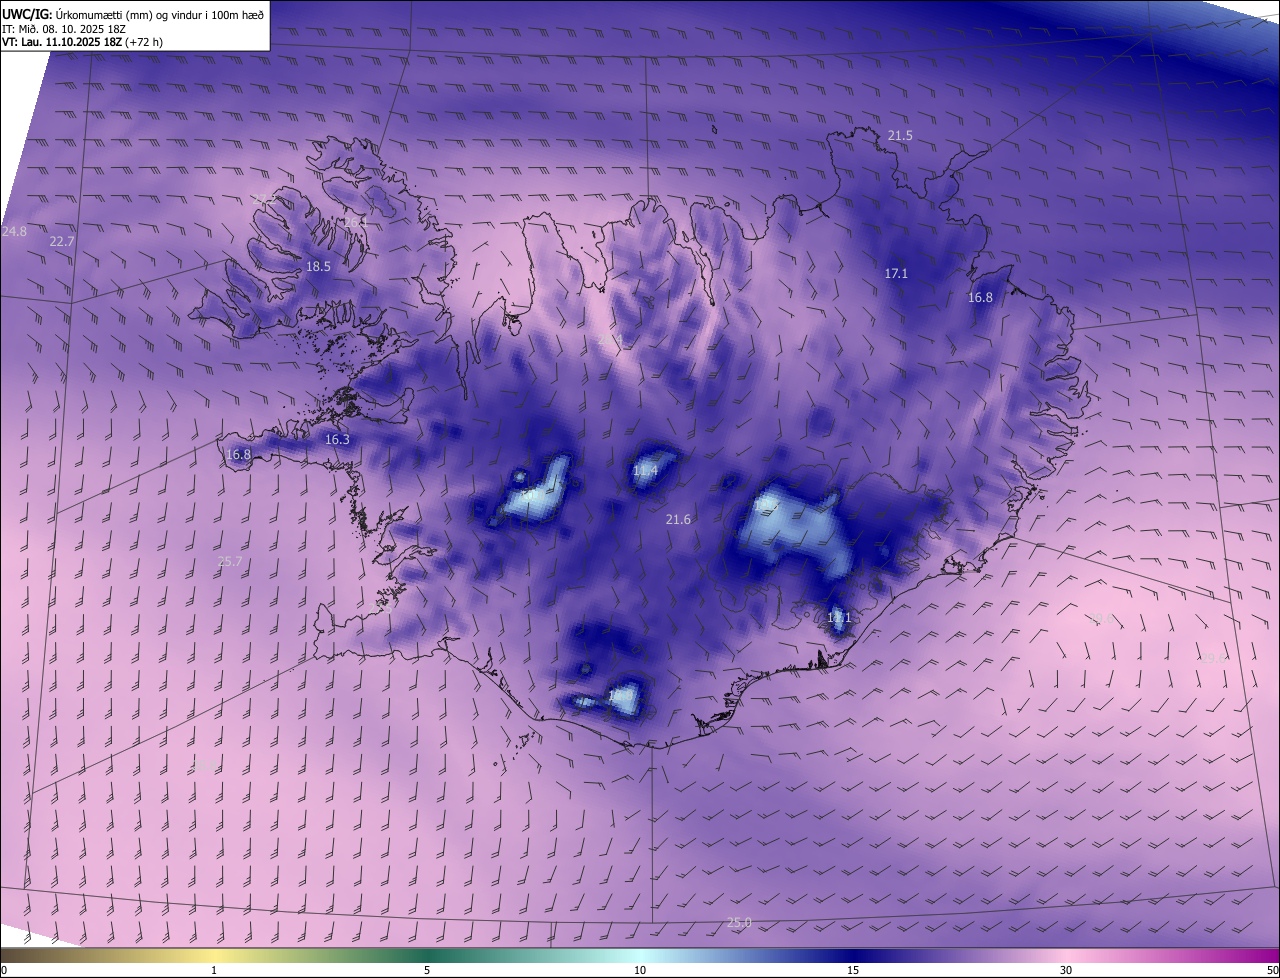
Task: Click the colorbar tick label '15'
Action: [853, 970]
